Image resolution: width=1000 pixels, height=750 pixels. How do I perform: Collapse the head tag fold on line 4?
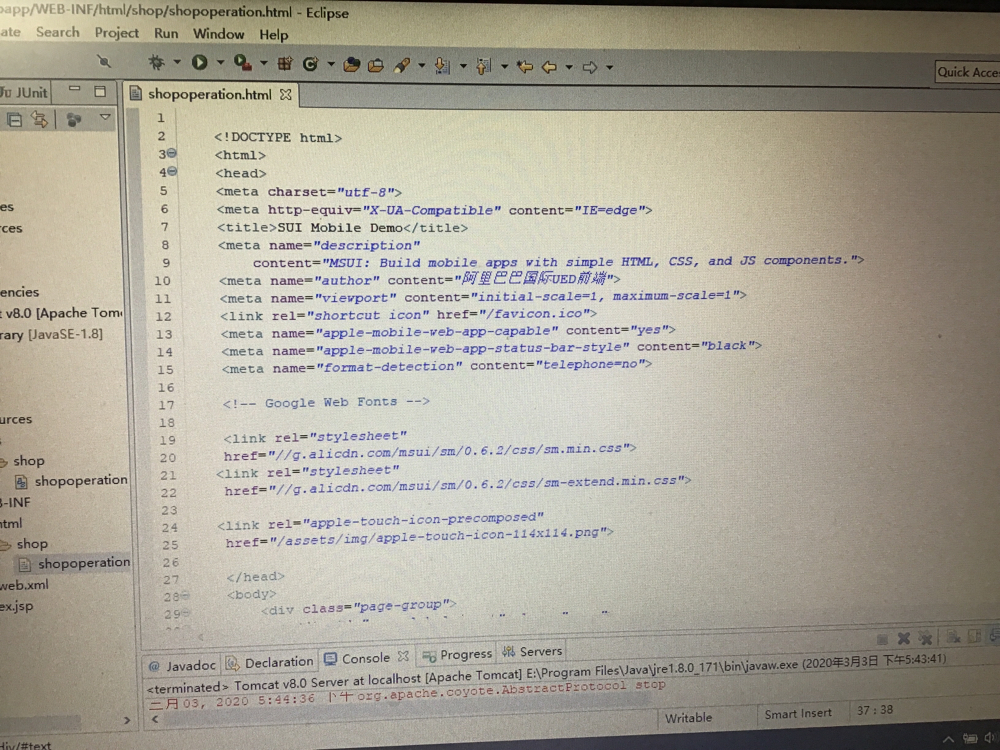click(x=172, y=172)
